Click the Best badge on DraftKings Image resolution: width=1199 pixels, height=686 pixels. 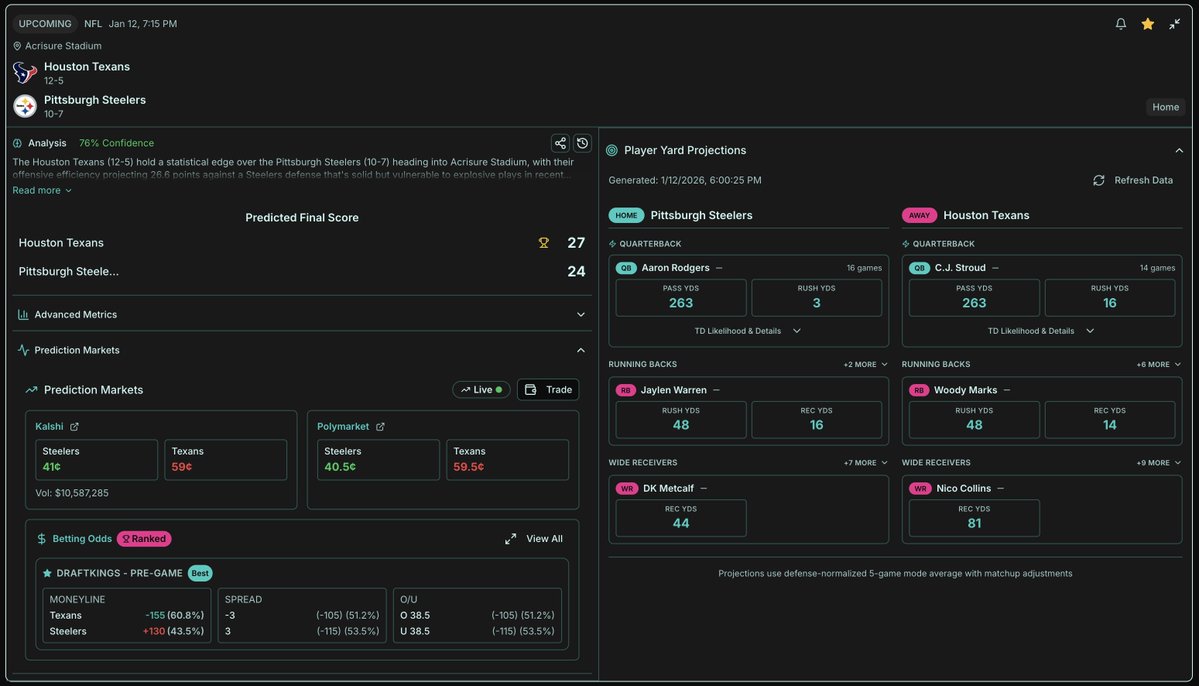(200, 574)
